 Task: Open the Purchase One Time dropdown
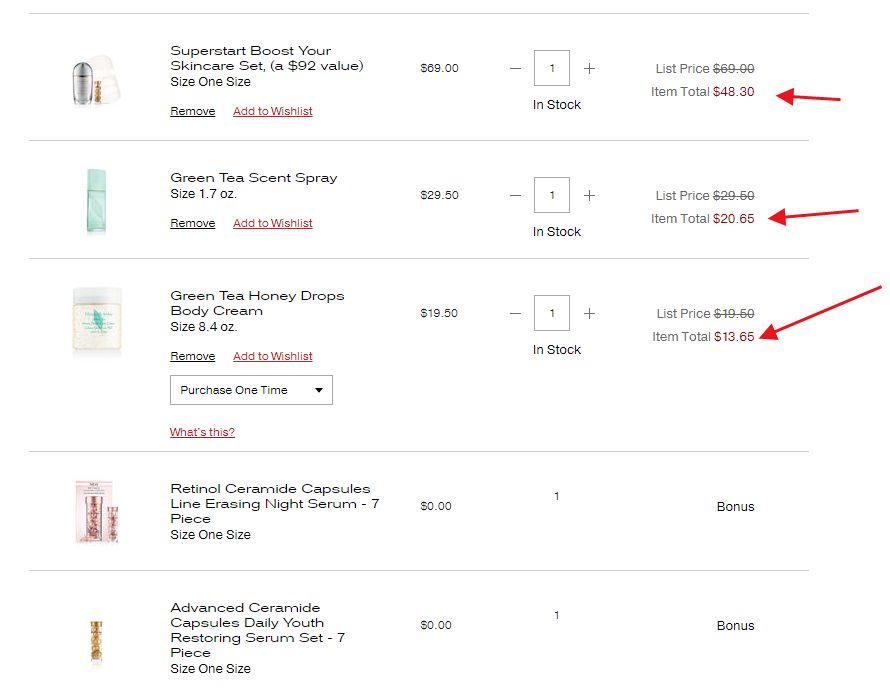point(251,390)
